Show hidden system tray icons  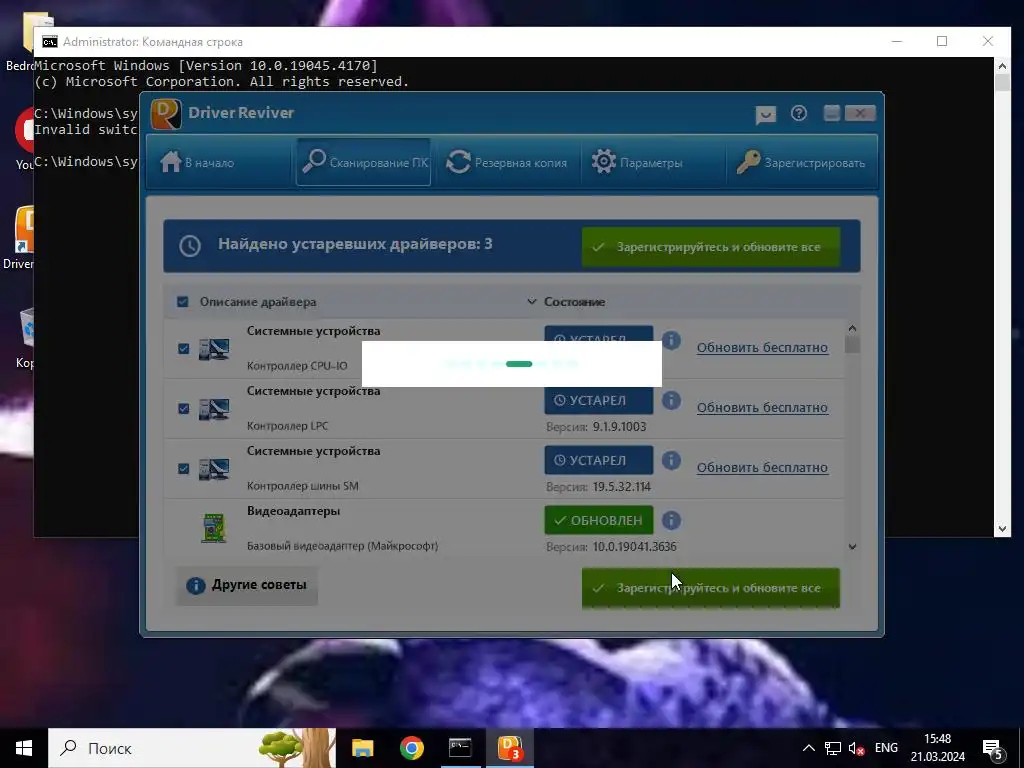tap(808, 748)
